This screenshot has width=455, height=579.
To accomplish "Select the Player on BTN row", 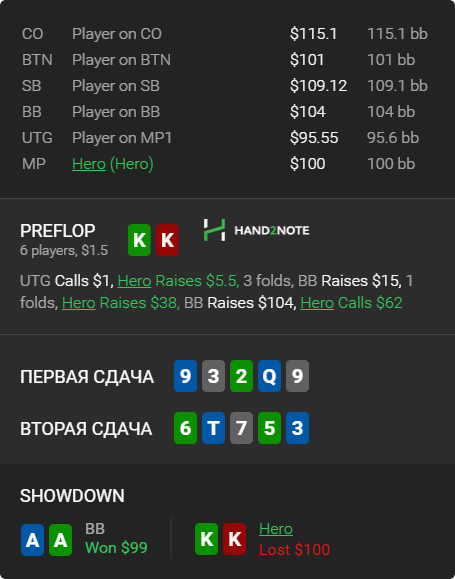I will click(x=225, y=60).
